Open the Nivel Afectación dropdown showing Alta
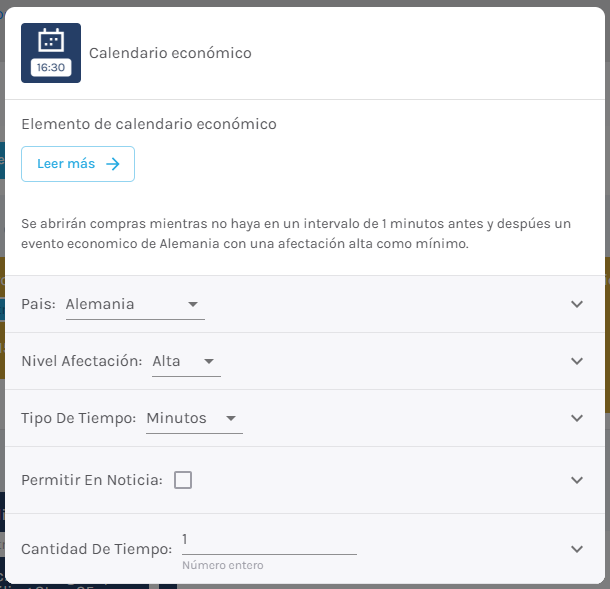Screen dimensions: 610x589 click(x=186, y=361)
